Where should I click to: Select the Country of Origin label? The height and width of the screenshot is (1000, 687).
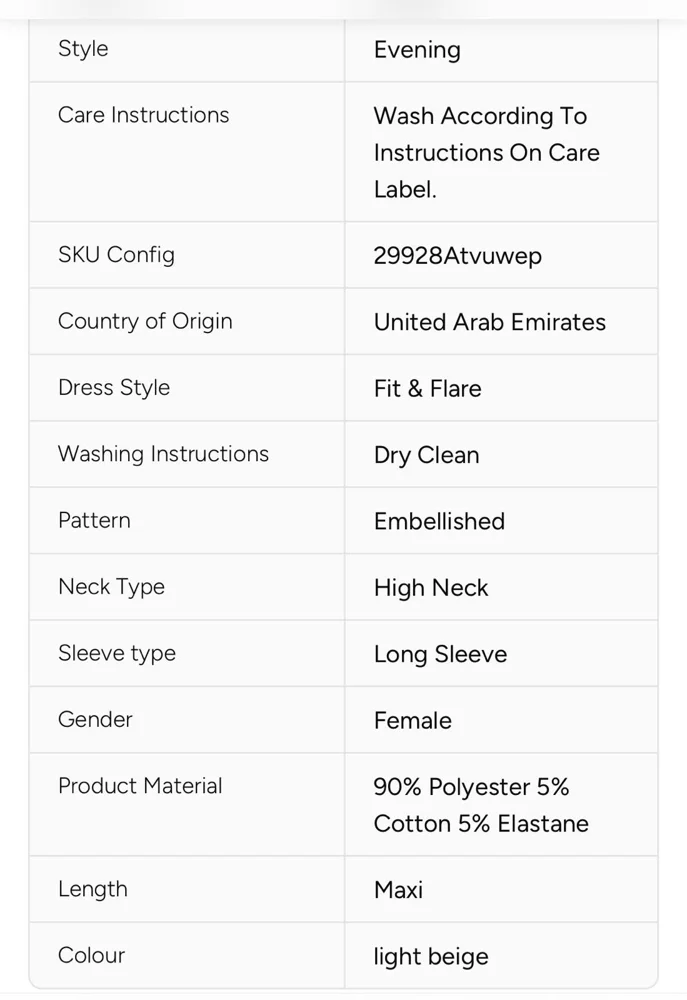point(145,321)
